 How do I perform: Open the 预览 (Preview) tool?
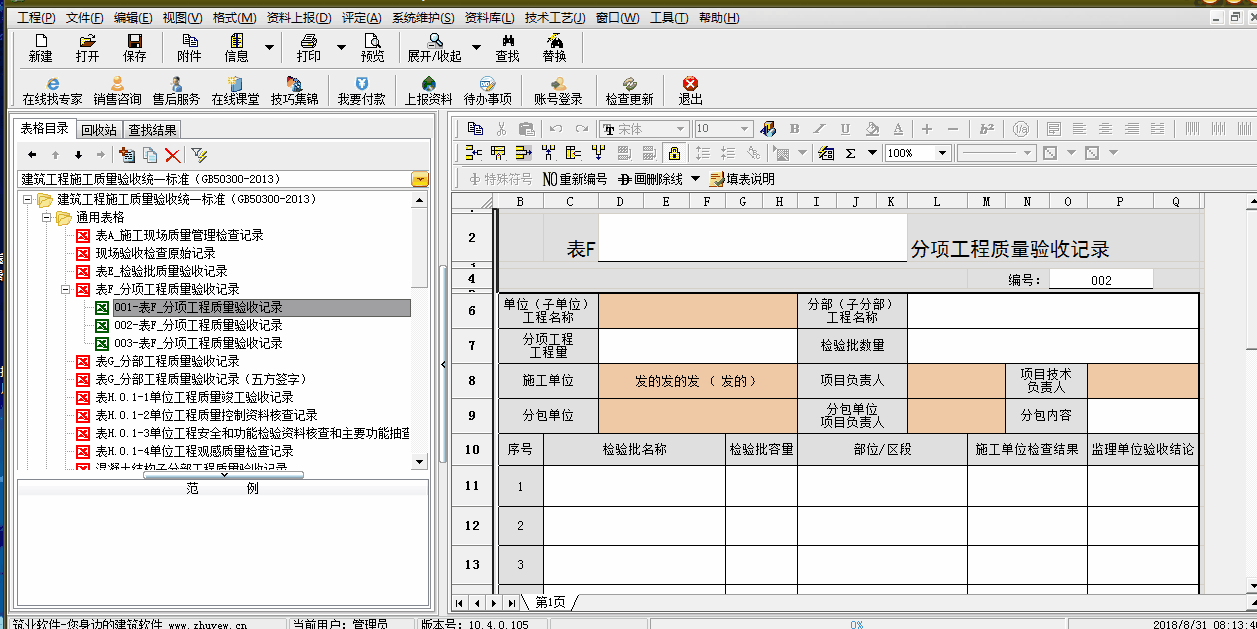click(372, 47)
